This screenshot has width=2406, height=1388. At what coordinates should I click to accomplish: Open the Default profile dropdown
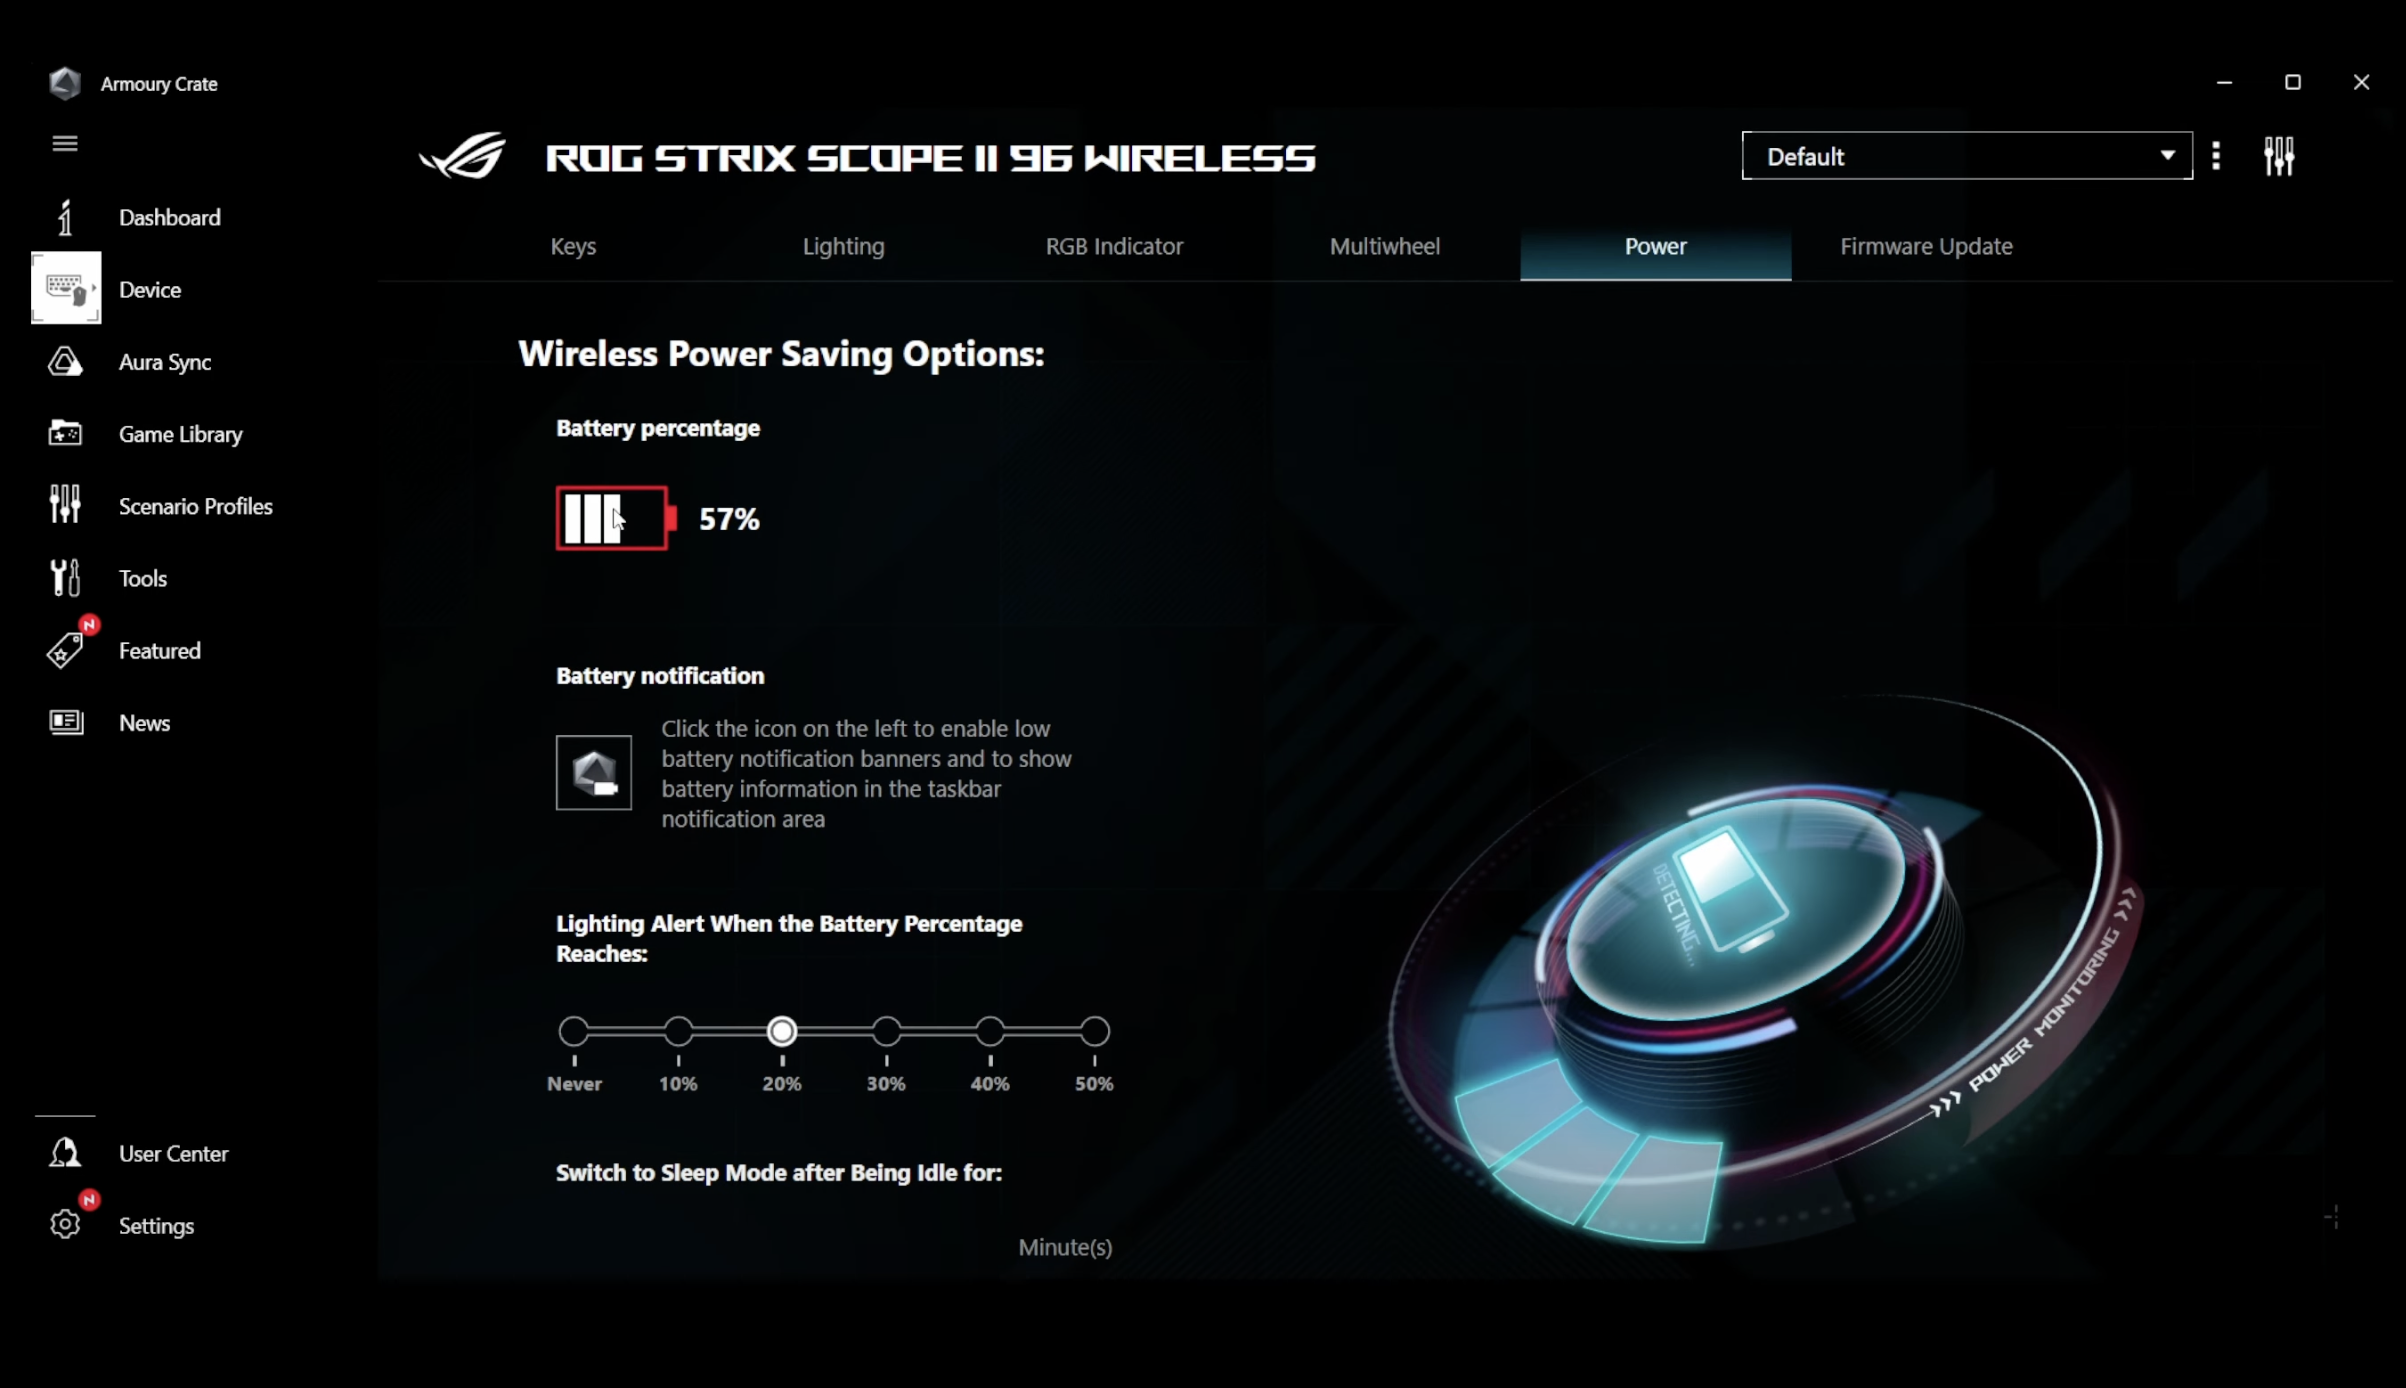(x=1965, y=155)
